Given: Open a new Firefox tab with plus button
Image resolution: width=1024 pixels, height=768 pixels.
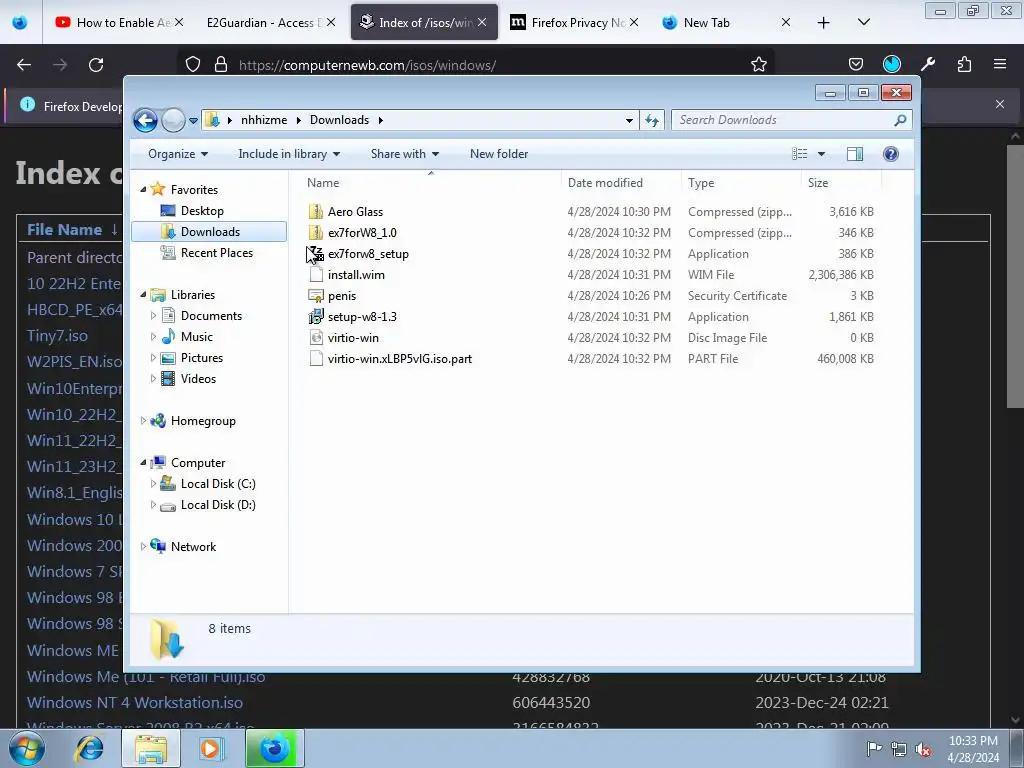Looking at the screenshot, I should [x=824, y=22].
